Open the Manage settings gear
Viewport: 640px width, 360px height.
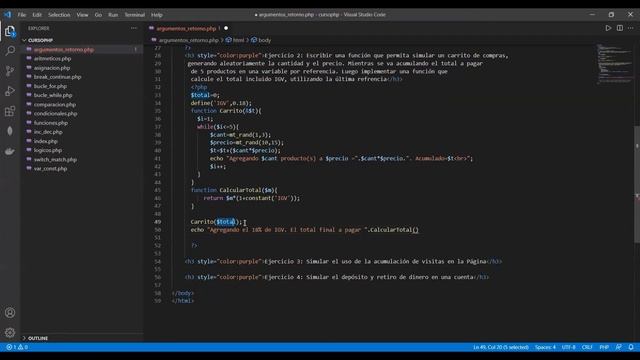[x=10, y=333]
